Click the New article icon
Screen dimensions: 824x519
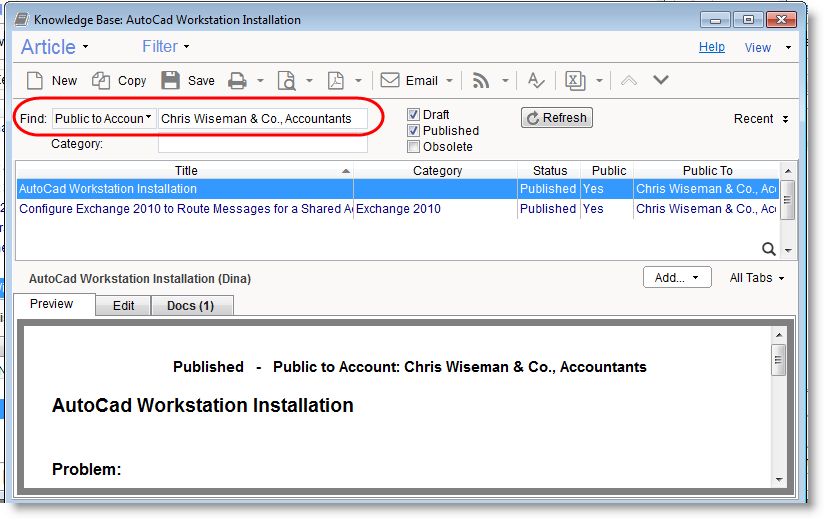35,81
